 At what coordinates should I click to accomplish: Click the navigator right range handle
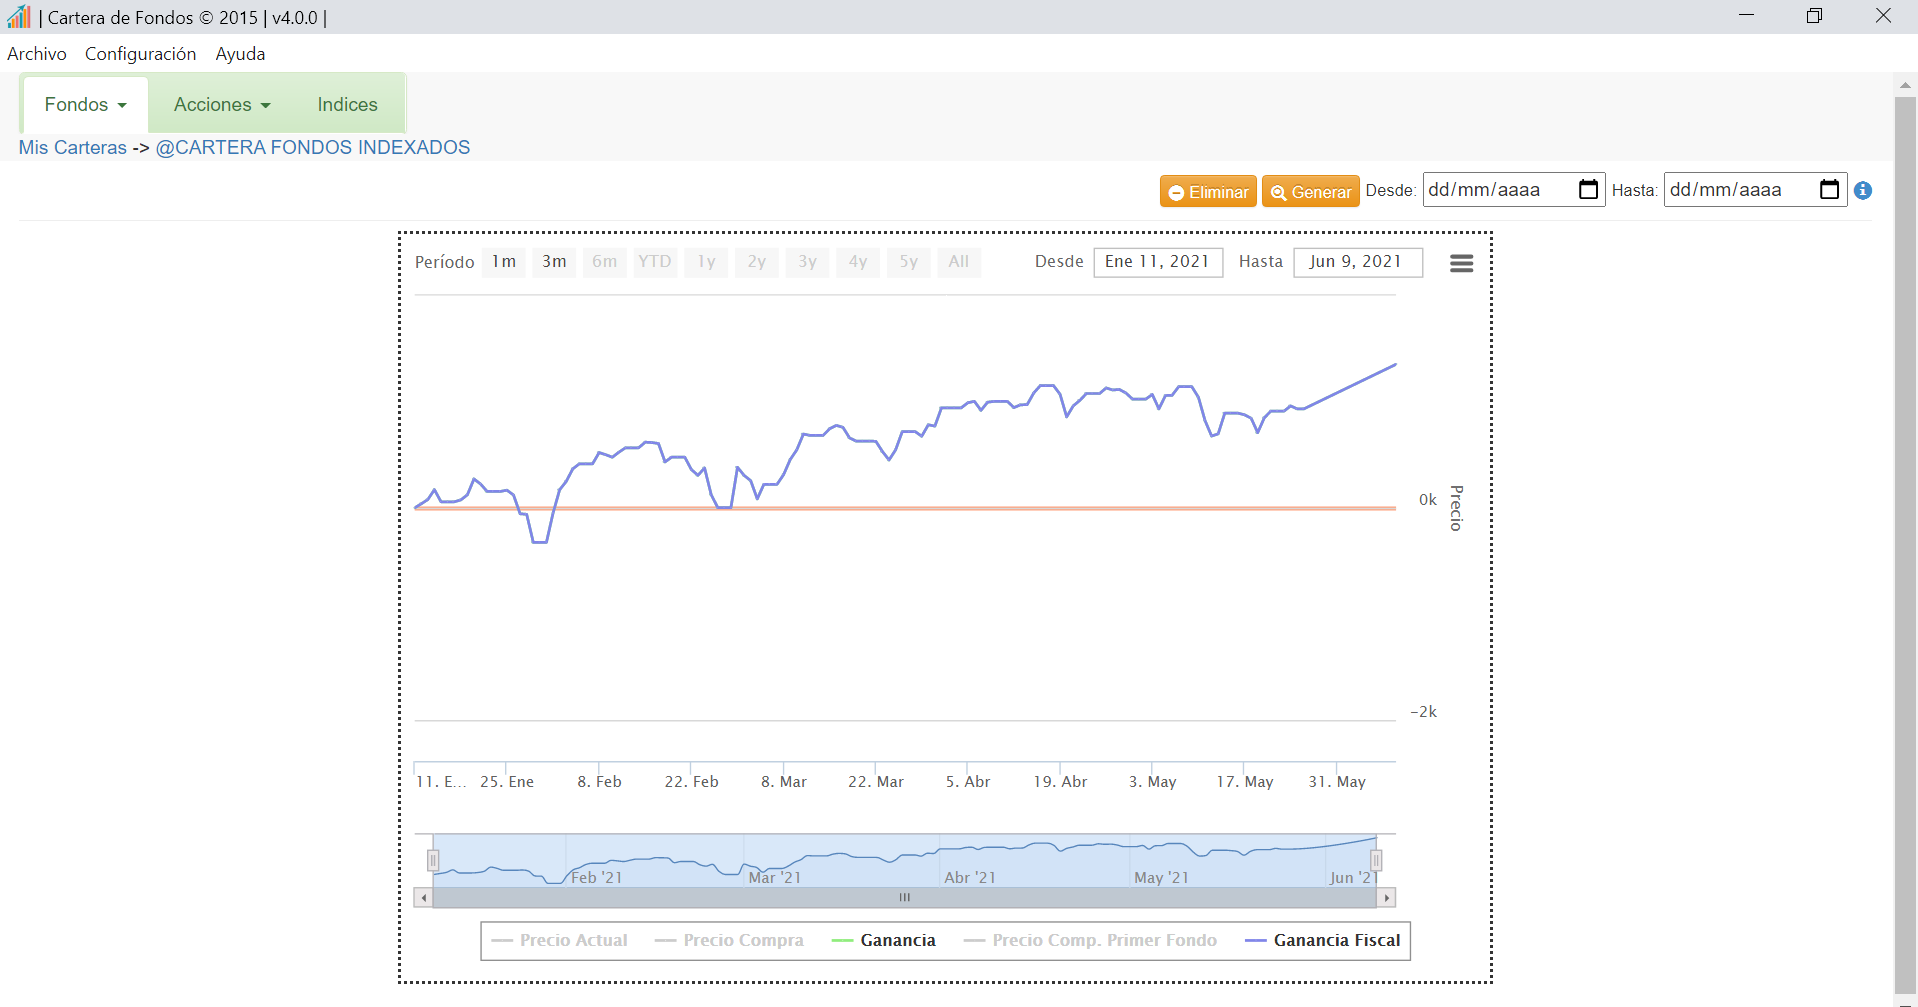(1376, 860)
